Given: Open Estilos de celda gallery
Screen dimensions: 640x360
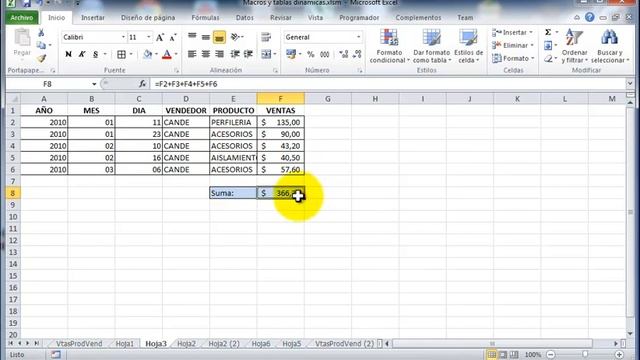Looking at the screenshot, I should coord(469,46).
